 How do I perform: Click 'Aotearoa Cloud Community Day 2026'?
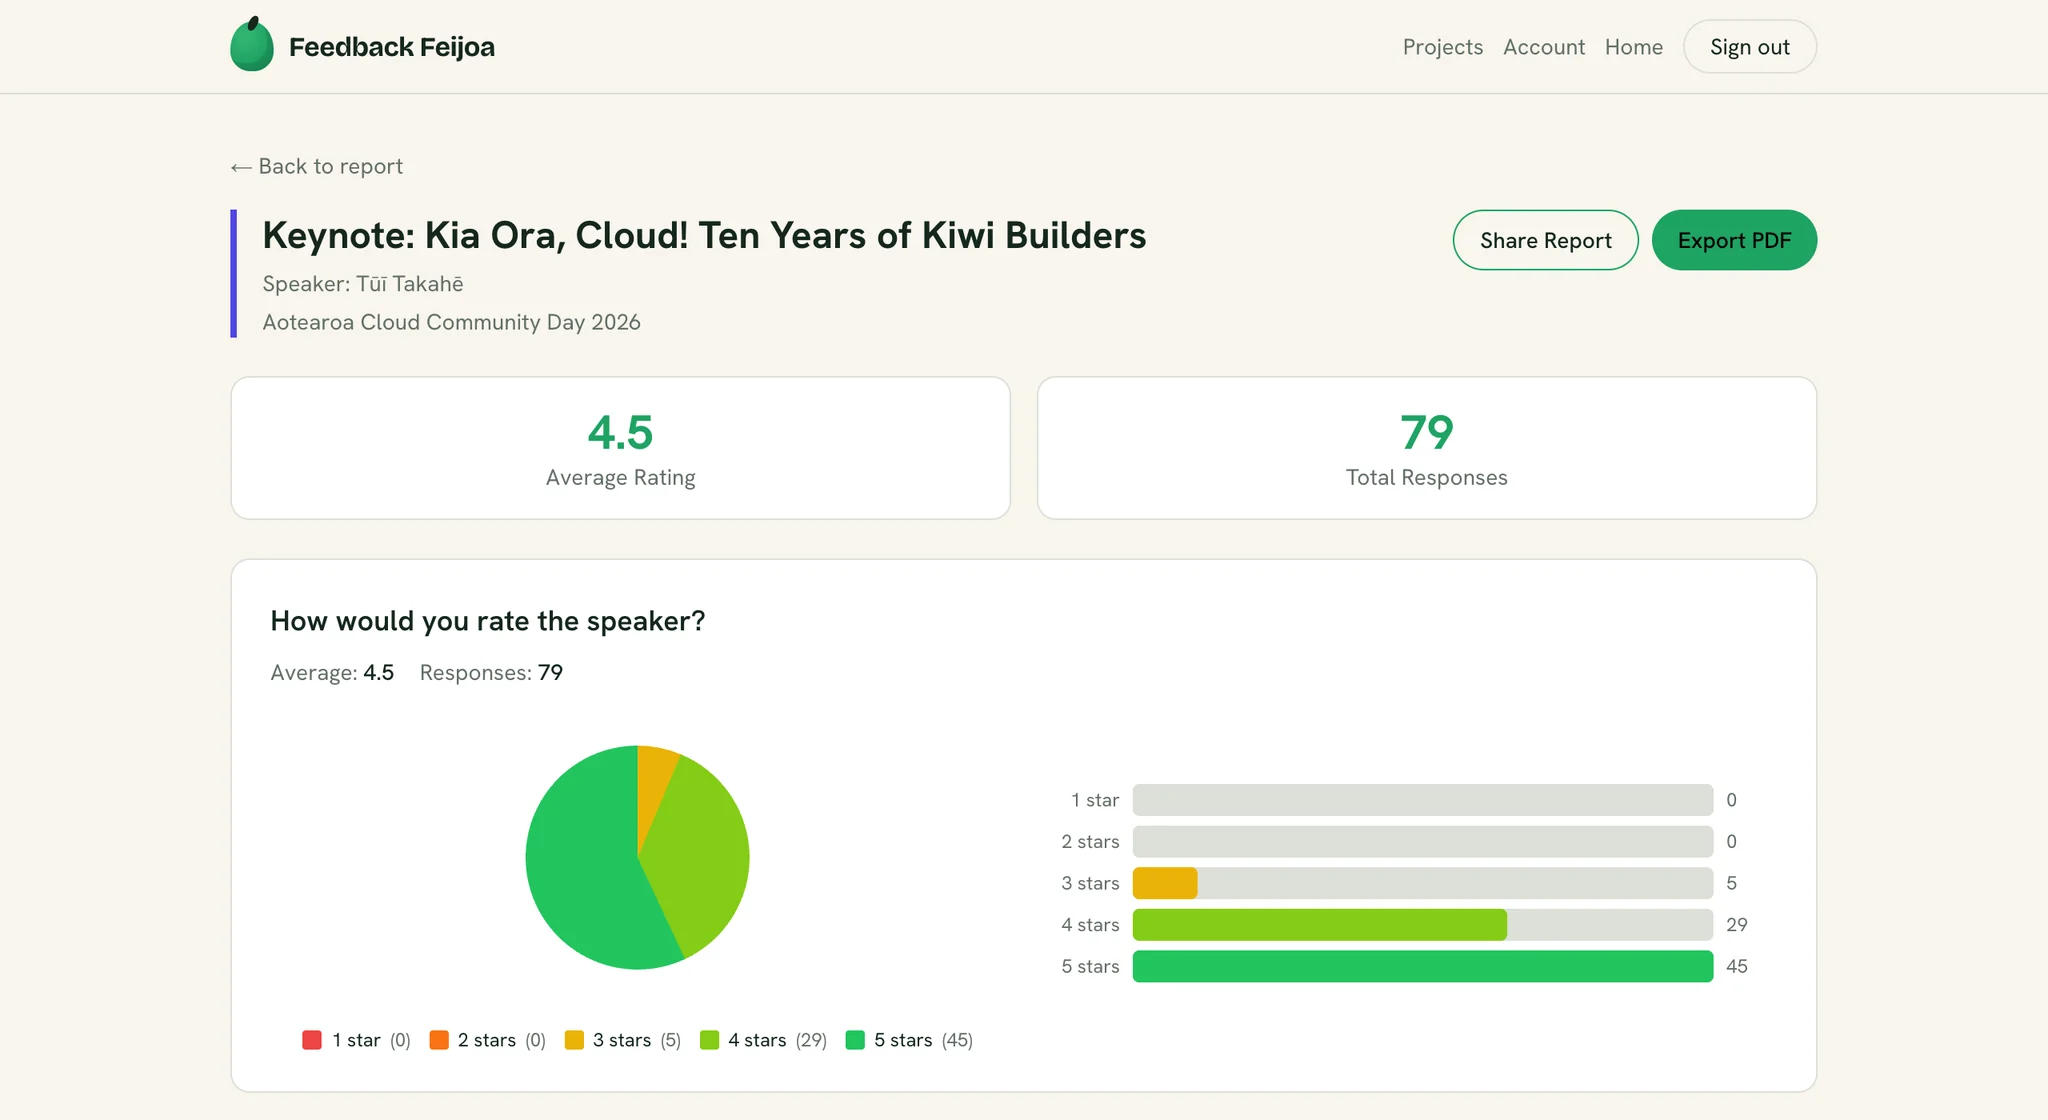[451, 322]
